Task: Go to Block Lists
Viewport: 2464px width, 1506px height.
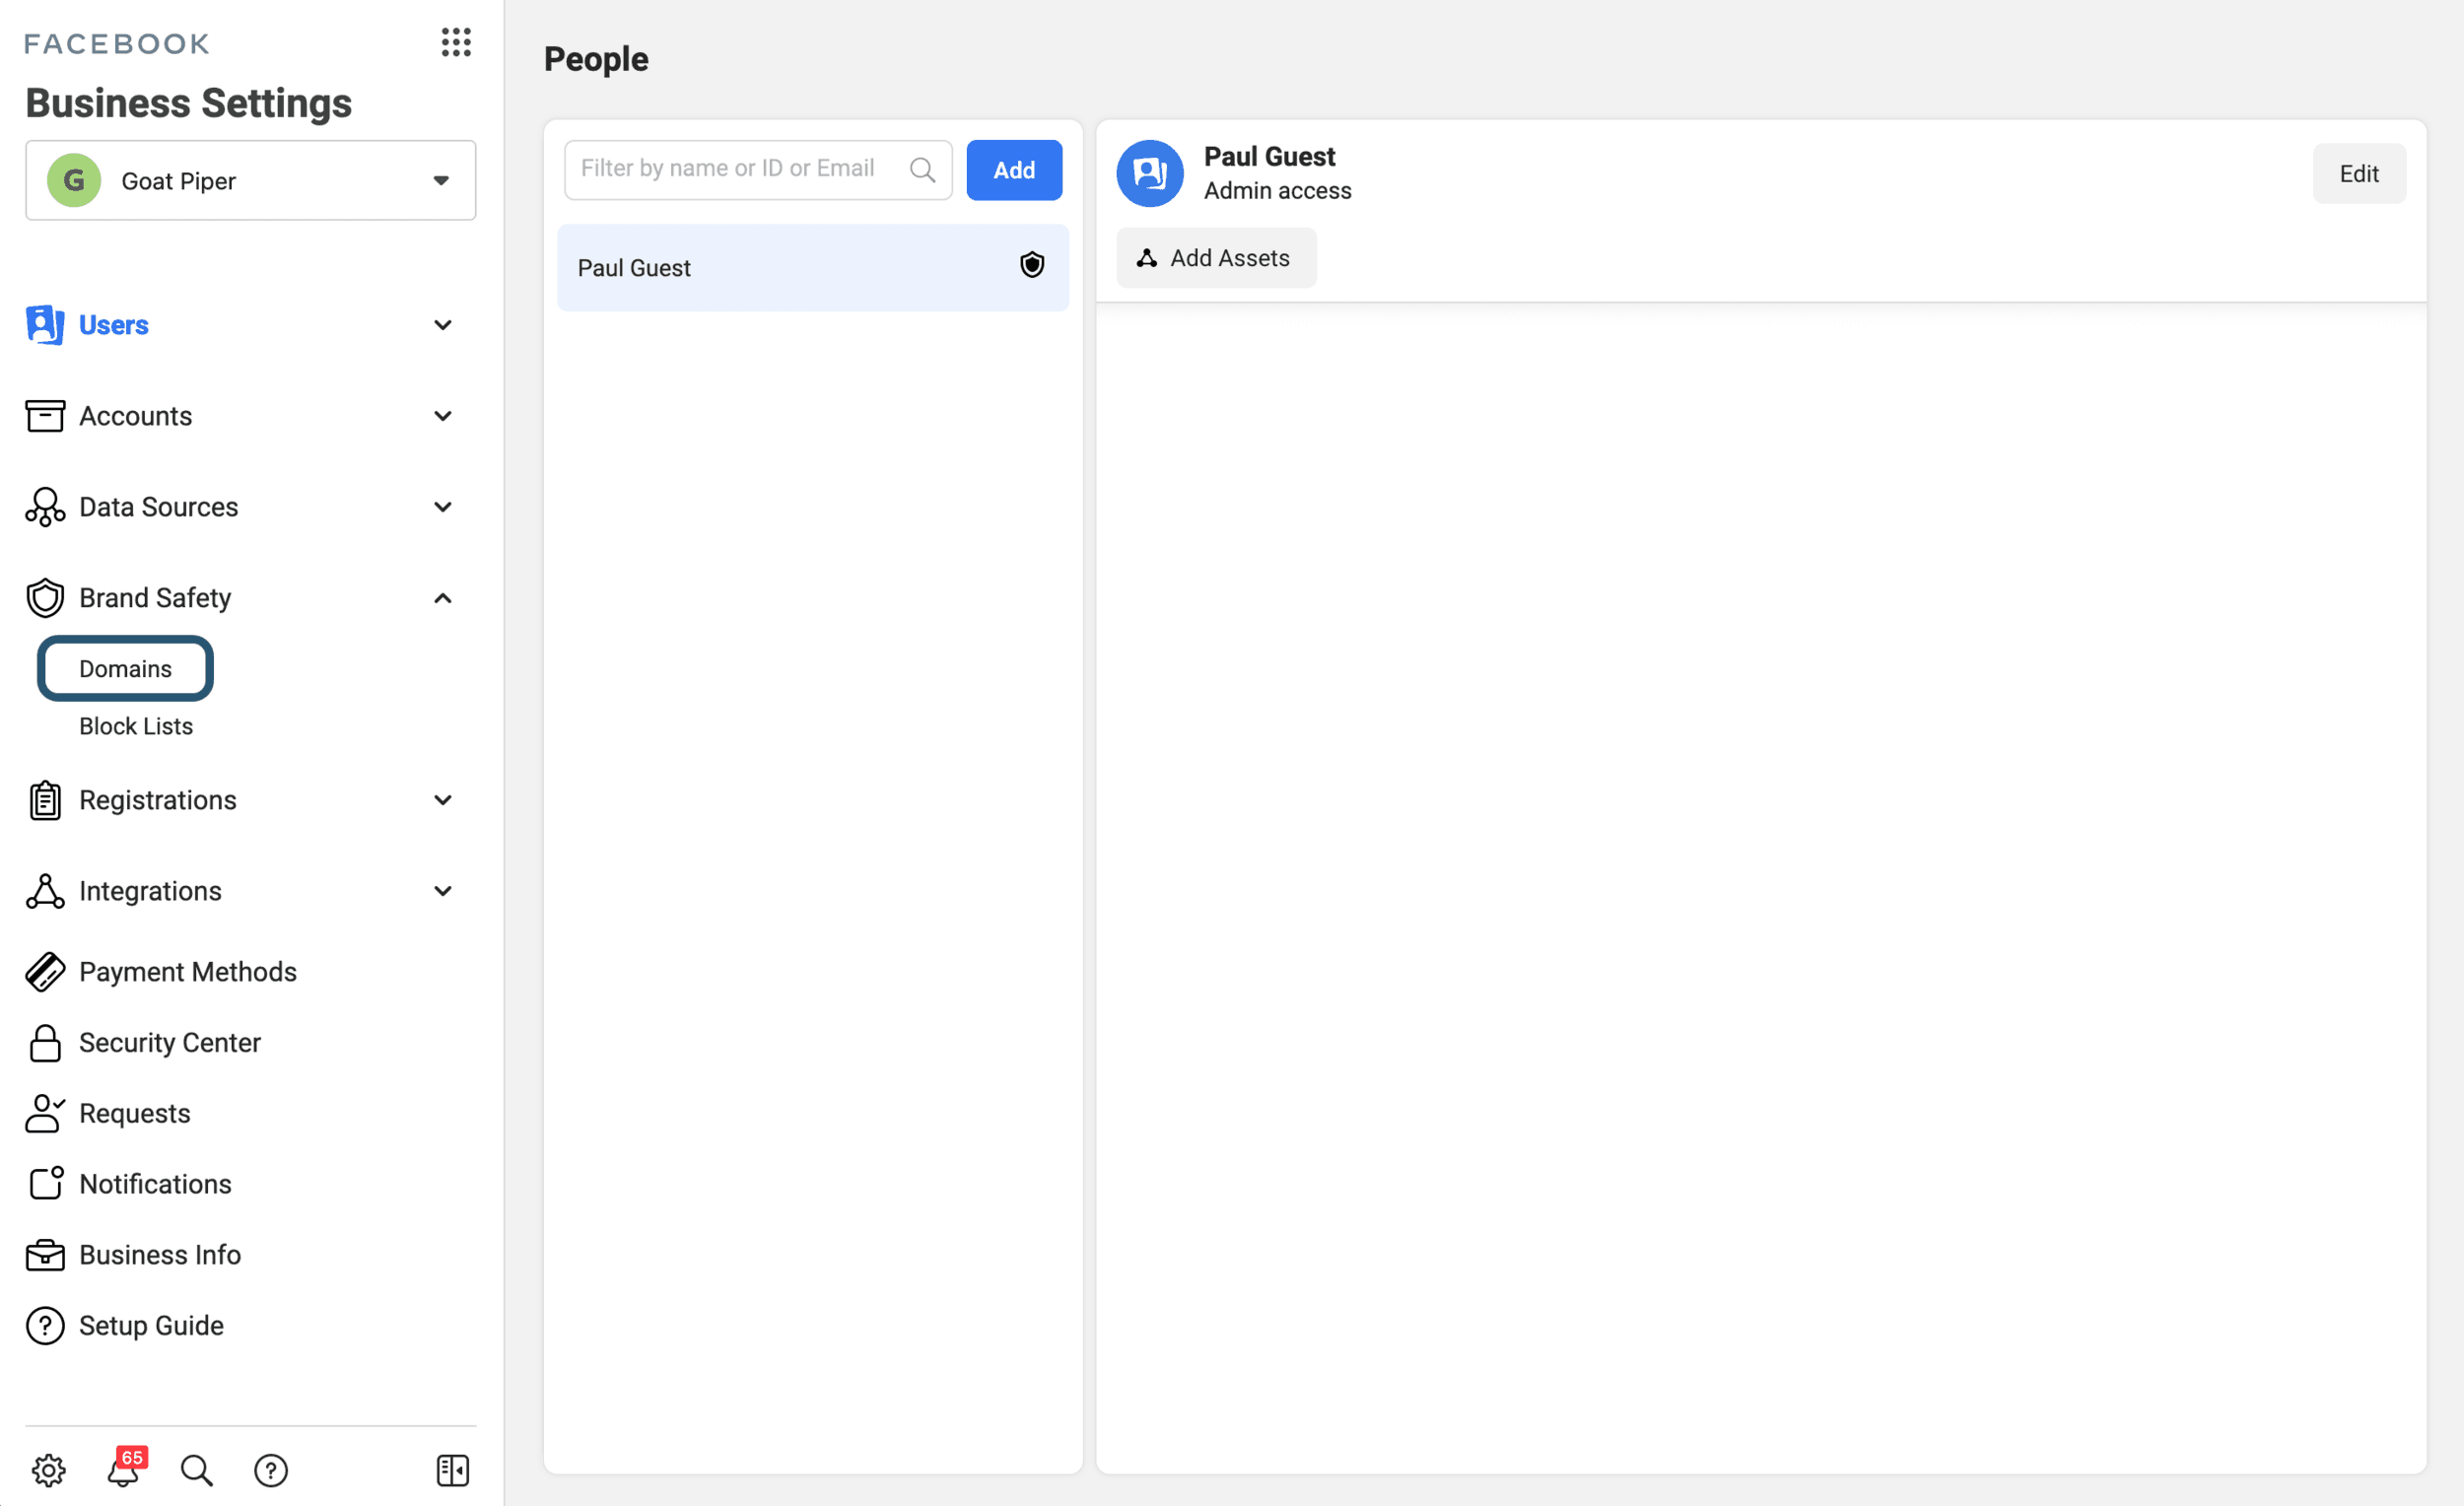Action: tap(136, 726)
